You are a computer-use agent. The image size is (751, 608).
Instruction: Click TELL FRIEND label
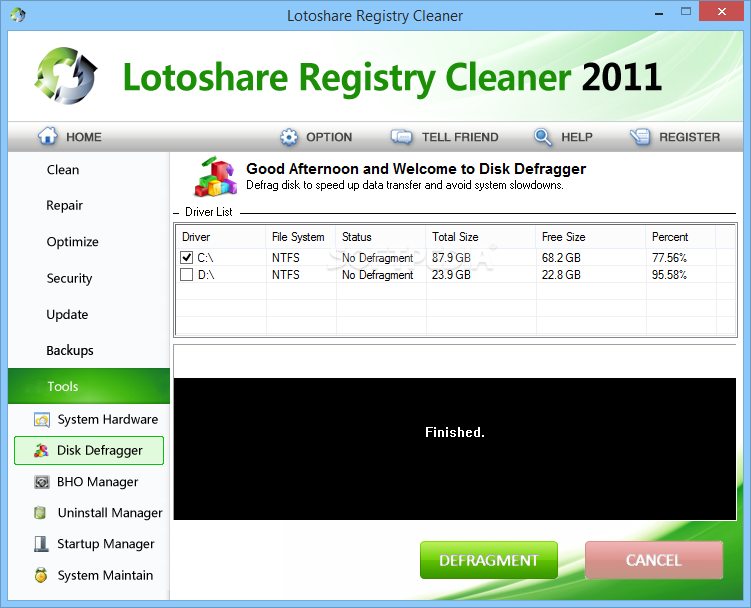click(460, 137)
